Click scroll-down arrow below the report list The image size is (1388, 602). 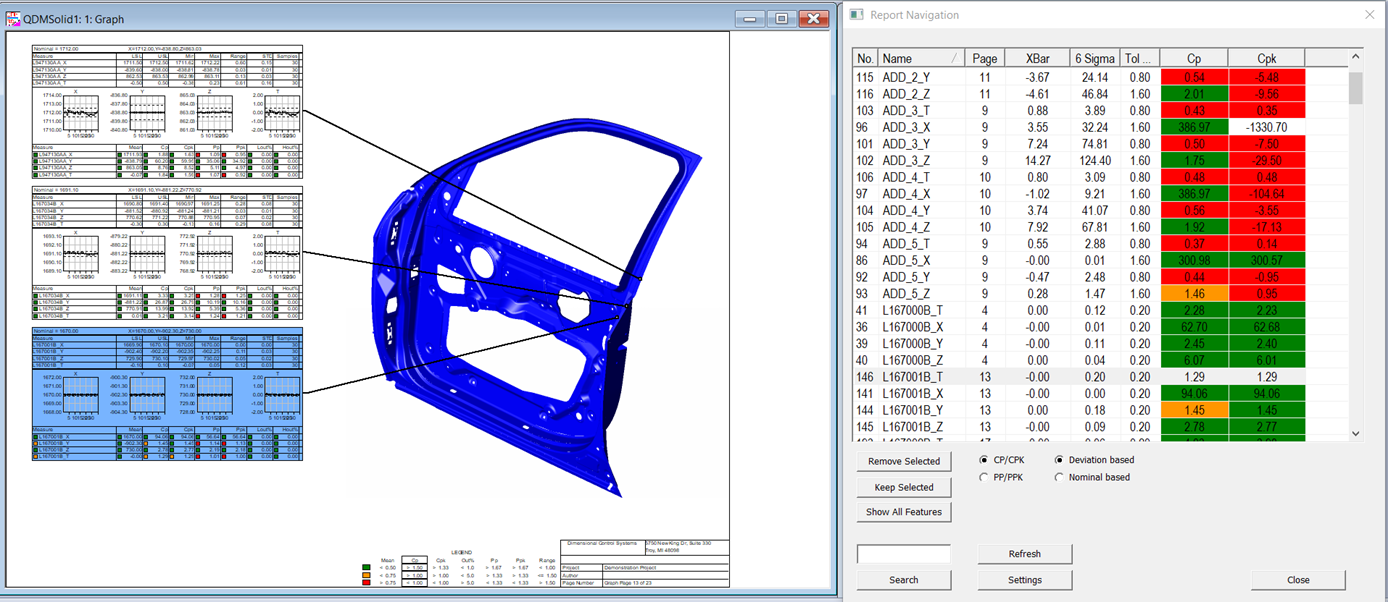pos(1356,434)
